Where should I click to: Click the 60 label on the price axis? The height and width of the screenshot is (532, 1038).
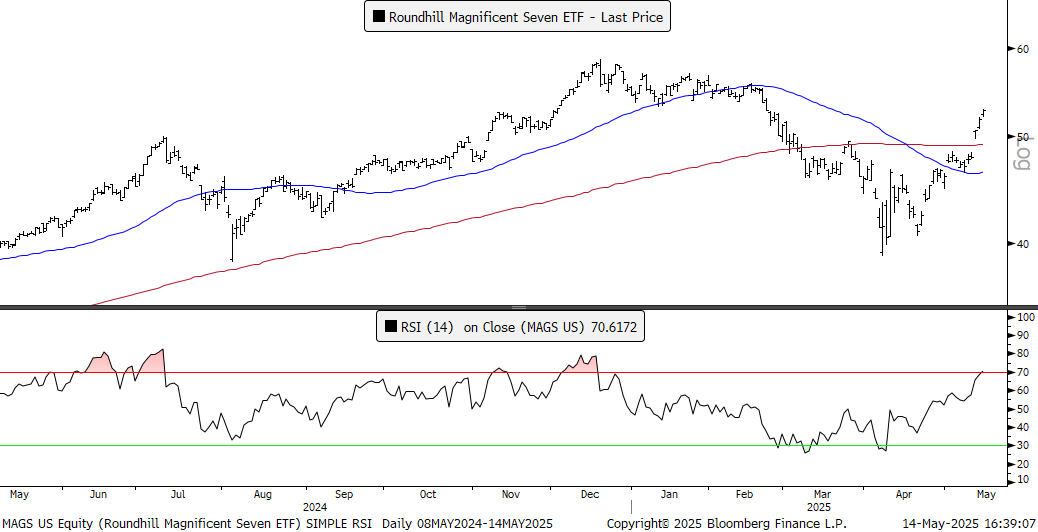point(1022,49)
